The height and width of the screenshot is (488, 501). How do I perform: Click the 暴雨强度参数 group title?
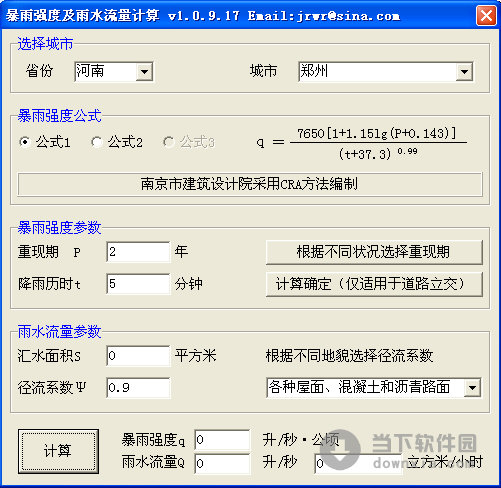click(59, 228)
